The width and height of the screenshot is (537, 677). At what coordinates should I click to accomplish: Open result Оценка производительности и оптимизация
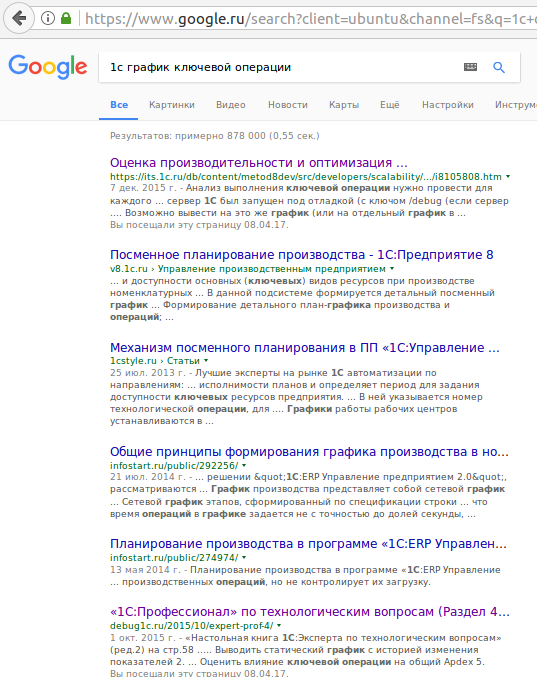[x=259, y=163]
